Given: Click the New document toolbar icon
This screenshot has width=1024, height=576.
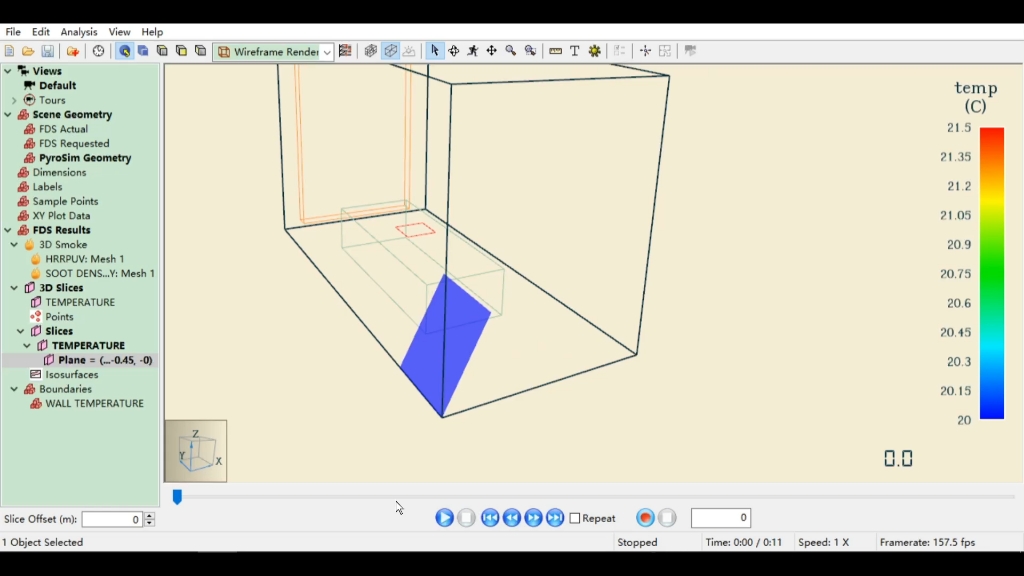Looking at the screenshot, I should [9, 51].
